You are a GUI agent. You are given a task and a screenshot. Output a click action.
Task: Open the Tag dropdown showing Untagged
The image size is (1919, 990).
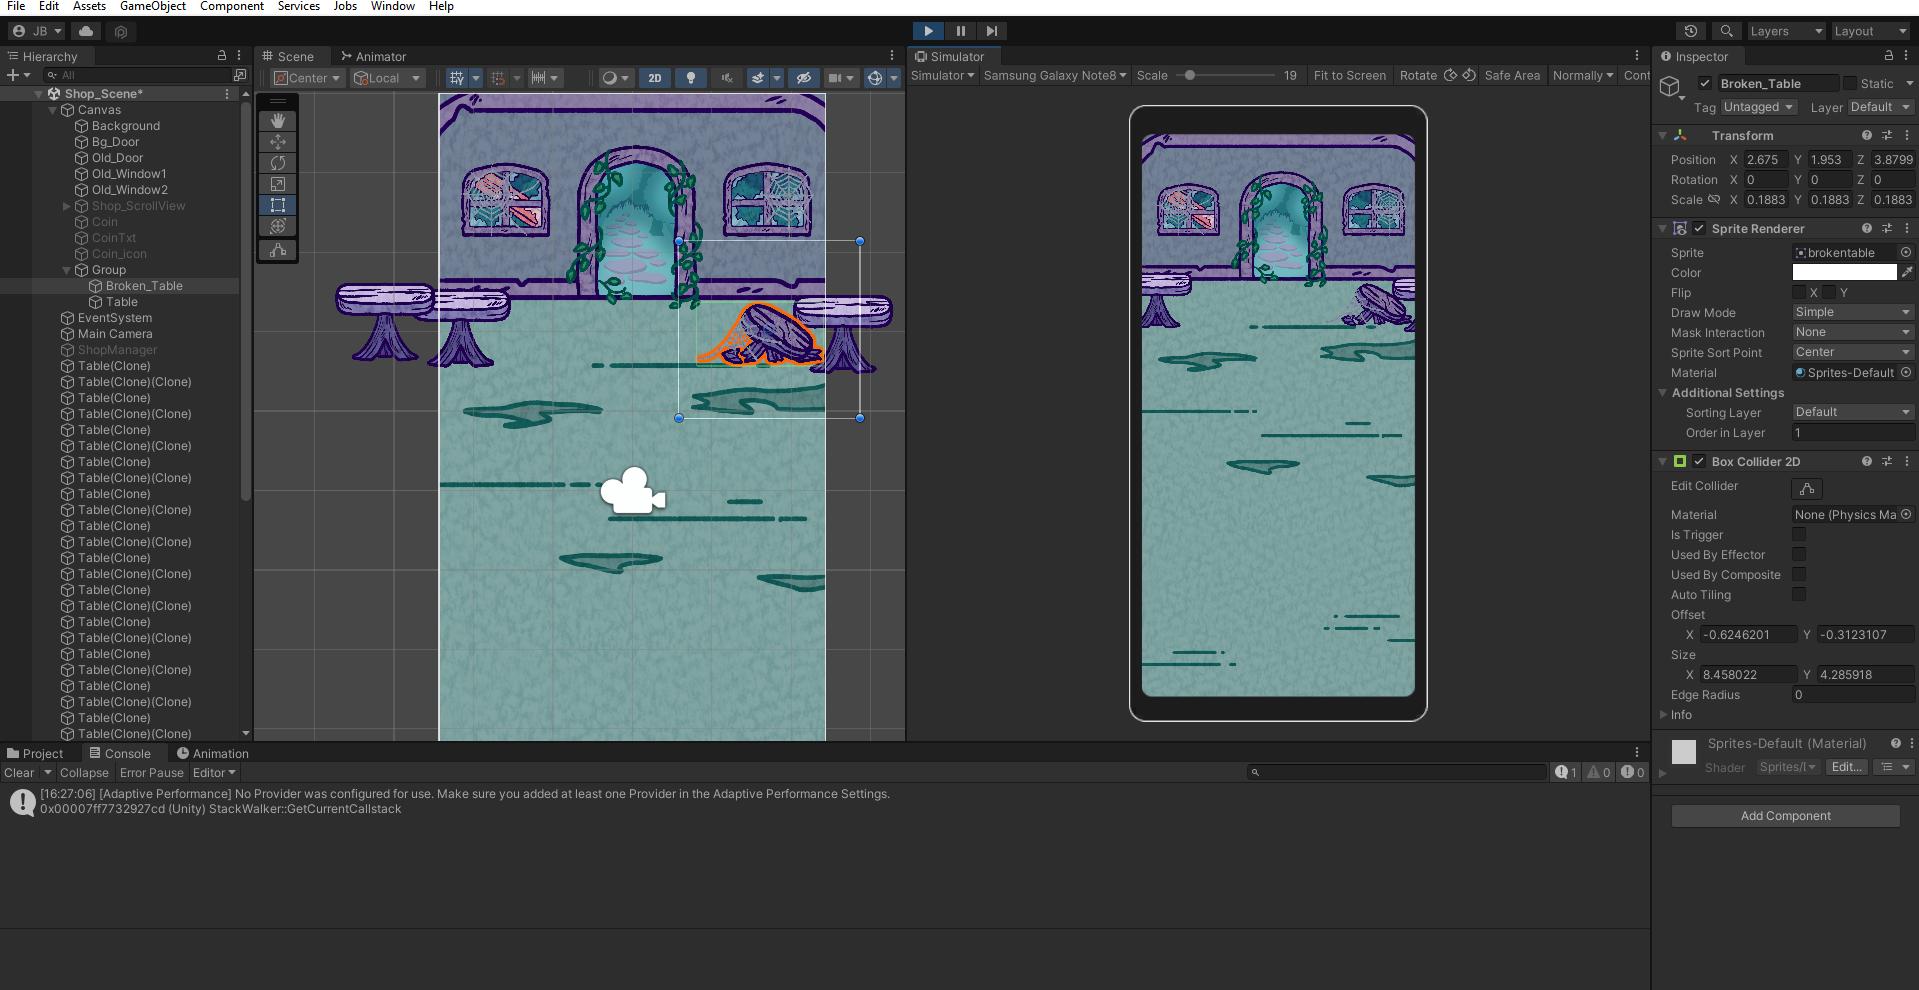click(x=1759, y=107)
